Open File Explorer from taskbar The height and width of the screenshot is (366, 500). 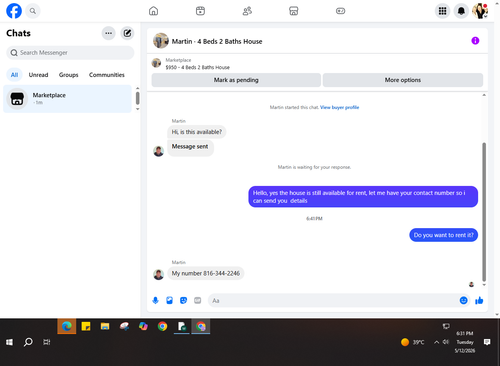point(105,326)
